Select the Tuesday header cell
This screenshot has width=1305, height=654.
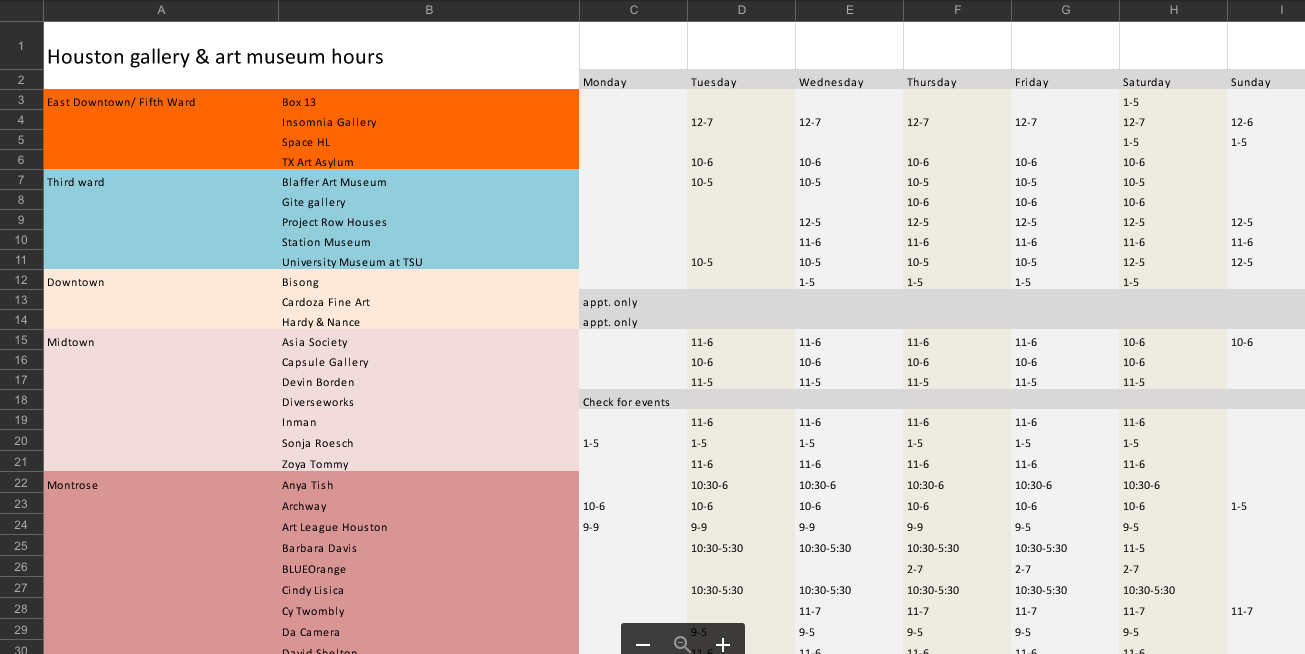742,80
